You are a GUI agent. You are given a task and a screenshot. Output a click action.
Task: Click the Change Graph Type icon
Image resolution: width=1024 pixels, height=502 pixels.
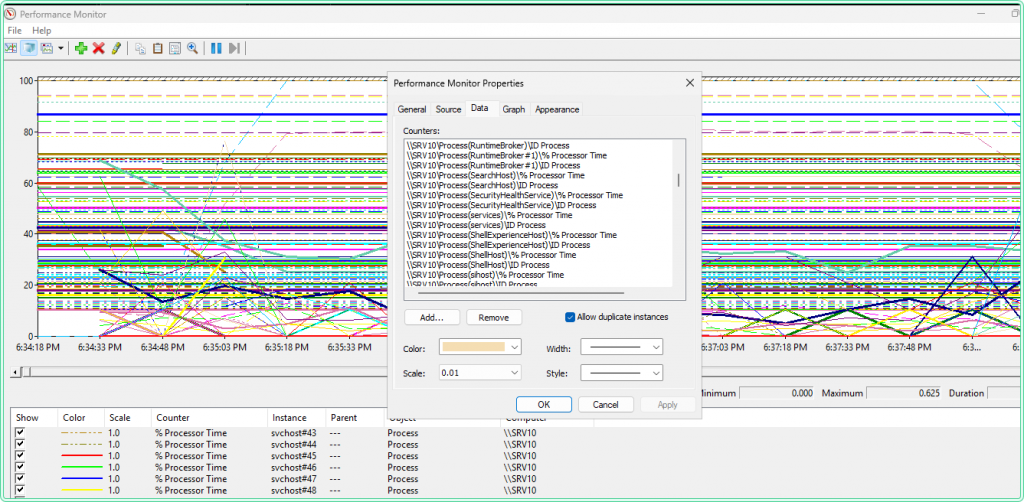tap(47, 48)
